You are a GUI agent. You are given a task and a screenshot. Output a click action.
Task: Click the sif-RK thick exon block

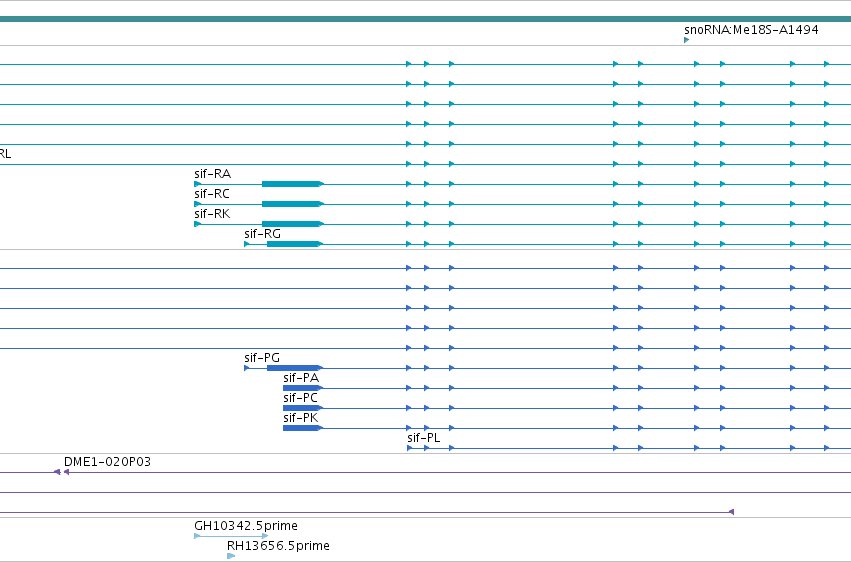coord(292,224)
